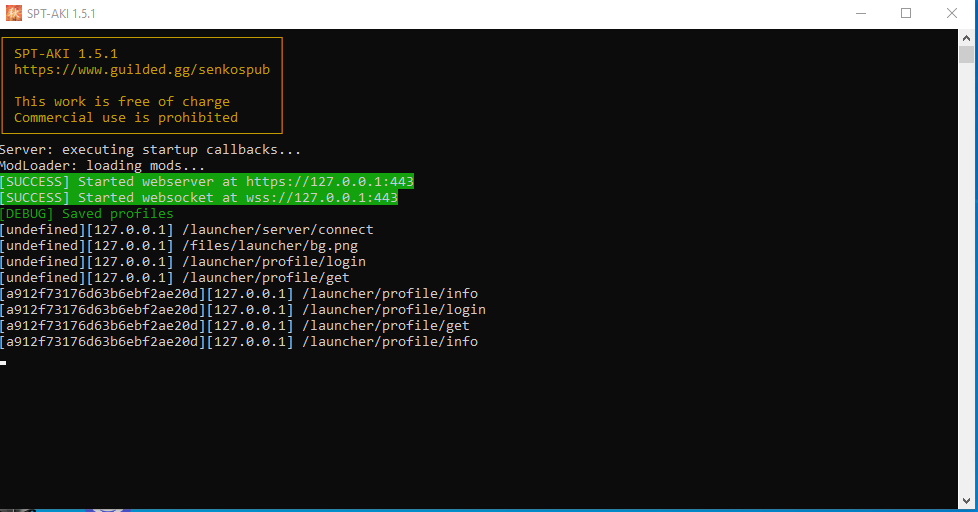The height and width of the screenshot is (512, 978).
Task: Click the undefined '/launcher/profile/get' line
Action: coord(175,278)
